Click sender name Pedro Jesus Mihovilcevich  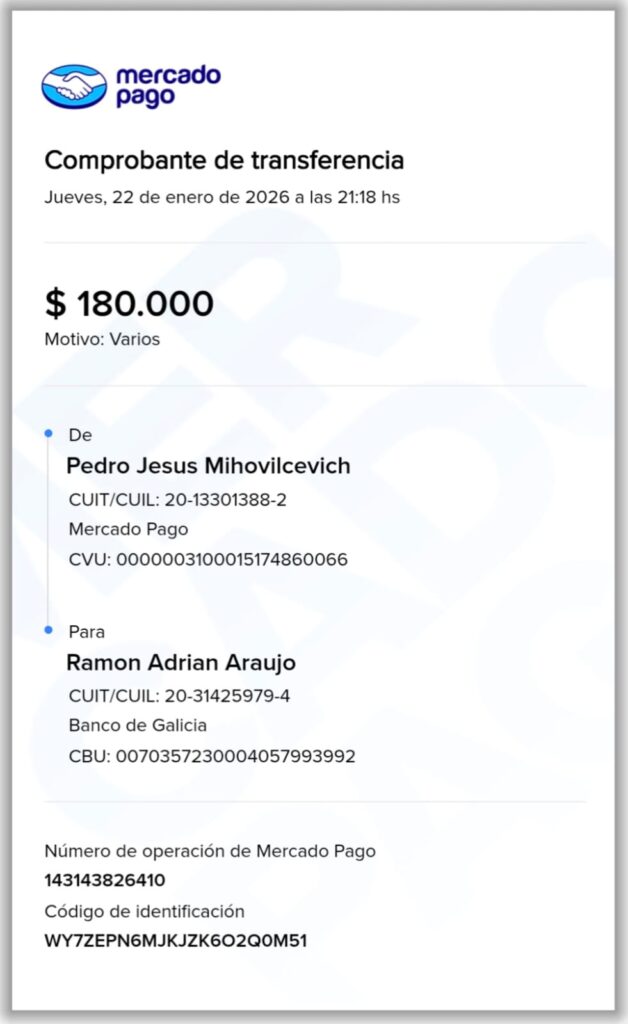click(x=208, y=466)
